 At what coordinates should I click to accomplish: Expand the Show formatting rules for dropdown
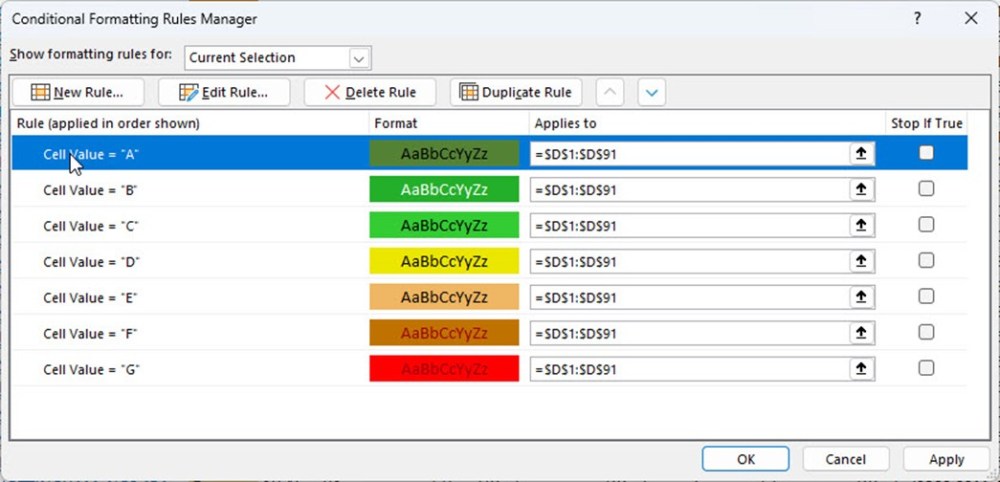360,58
